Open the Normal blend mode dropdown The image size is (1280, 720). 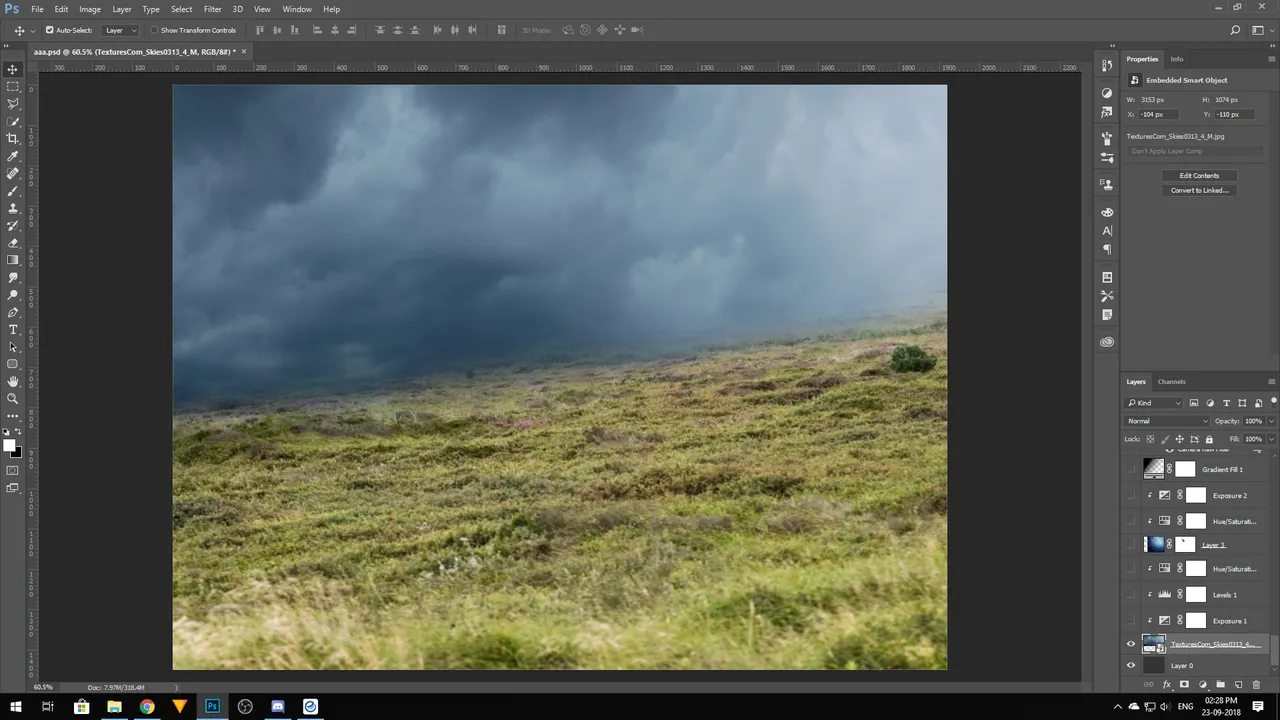(1167, 421)
